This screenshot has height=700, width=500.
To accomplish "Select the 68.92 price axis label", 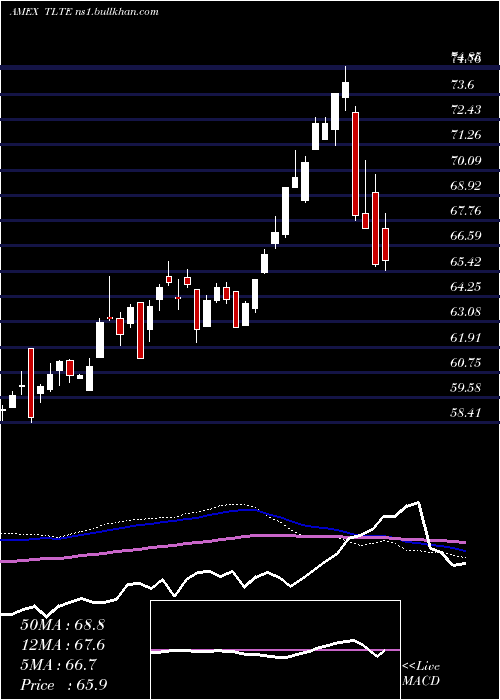I will tap(466, 185).
